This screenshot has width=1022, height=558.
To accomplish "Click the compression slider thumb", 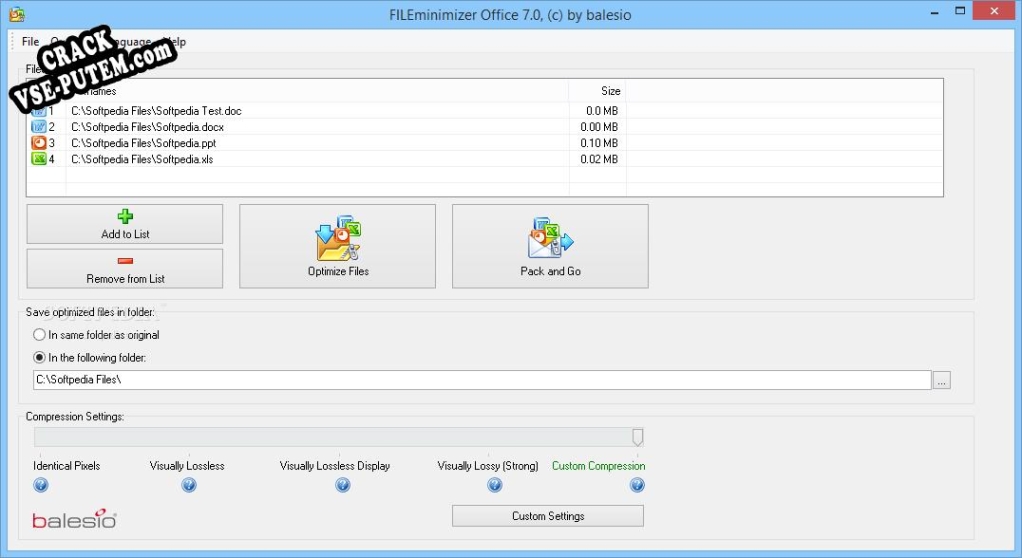I will coord(637,437).
